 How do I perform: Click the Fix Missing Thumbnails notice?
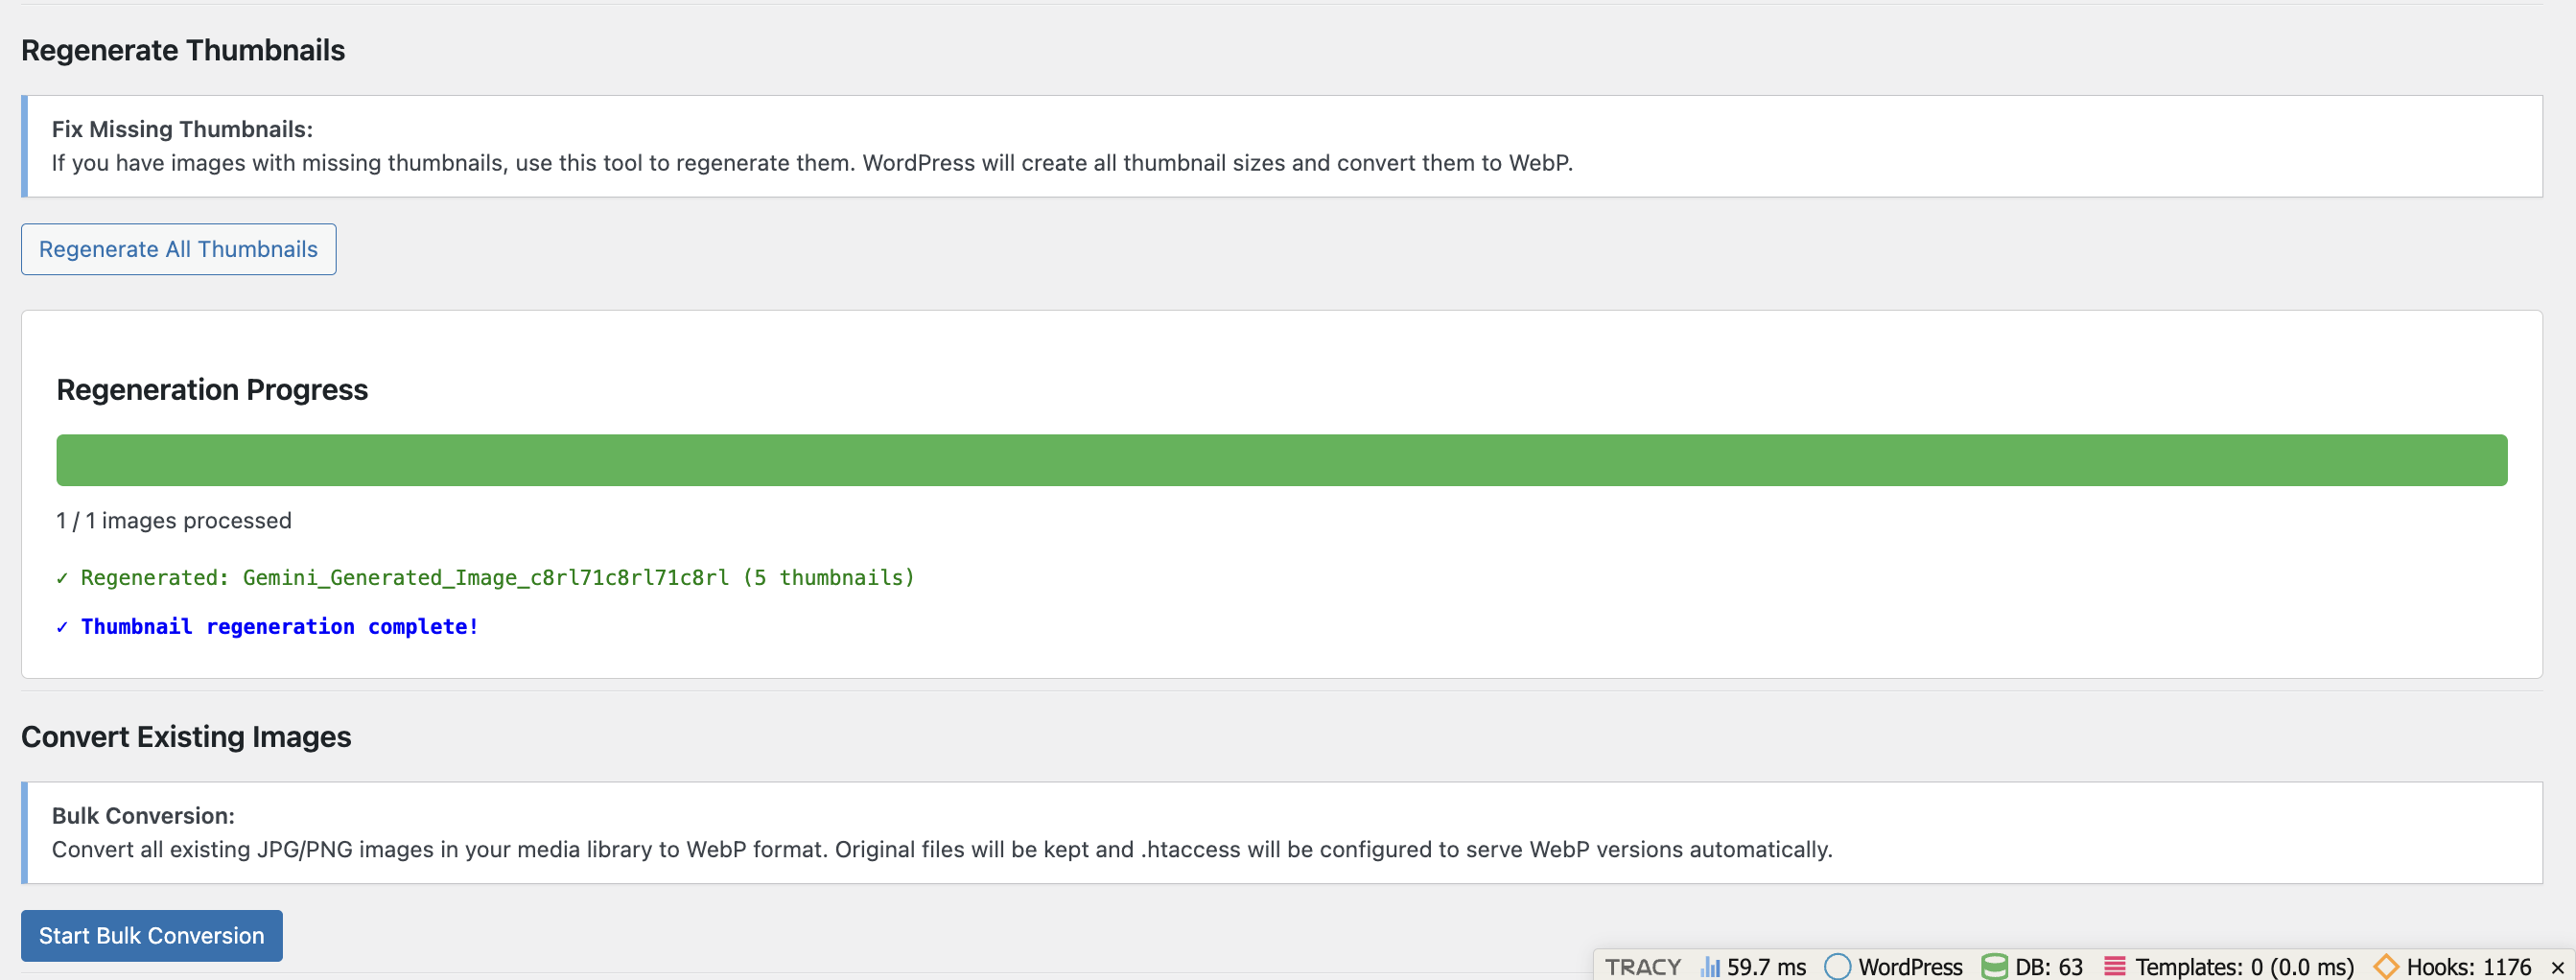tap(812, 146)
